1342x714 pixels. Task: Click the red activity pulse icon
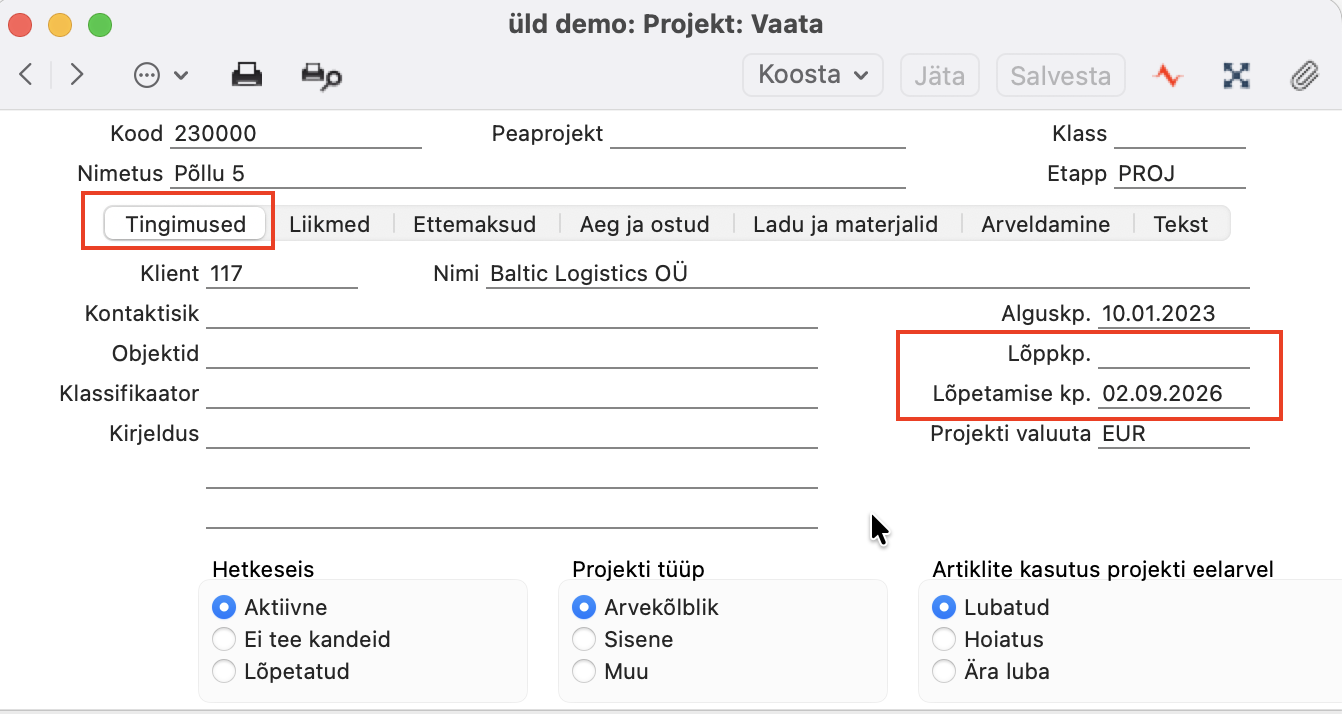[1168, 75]
